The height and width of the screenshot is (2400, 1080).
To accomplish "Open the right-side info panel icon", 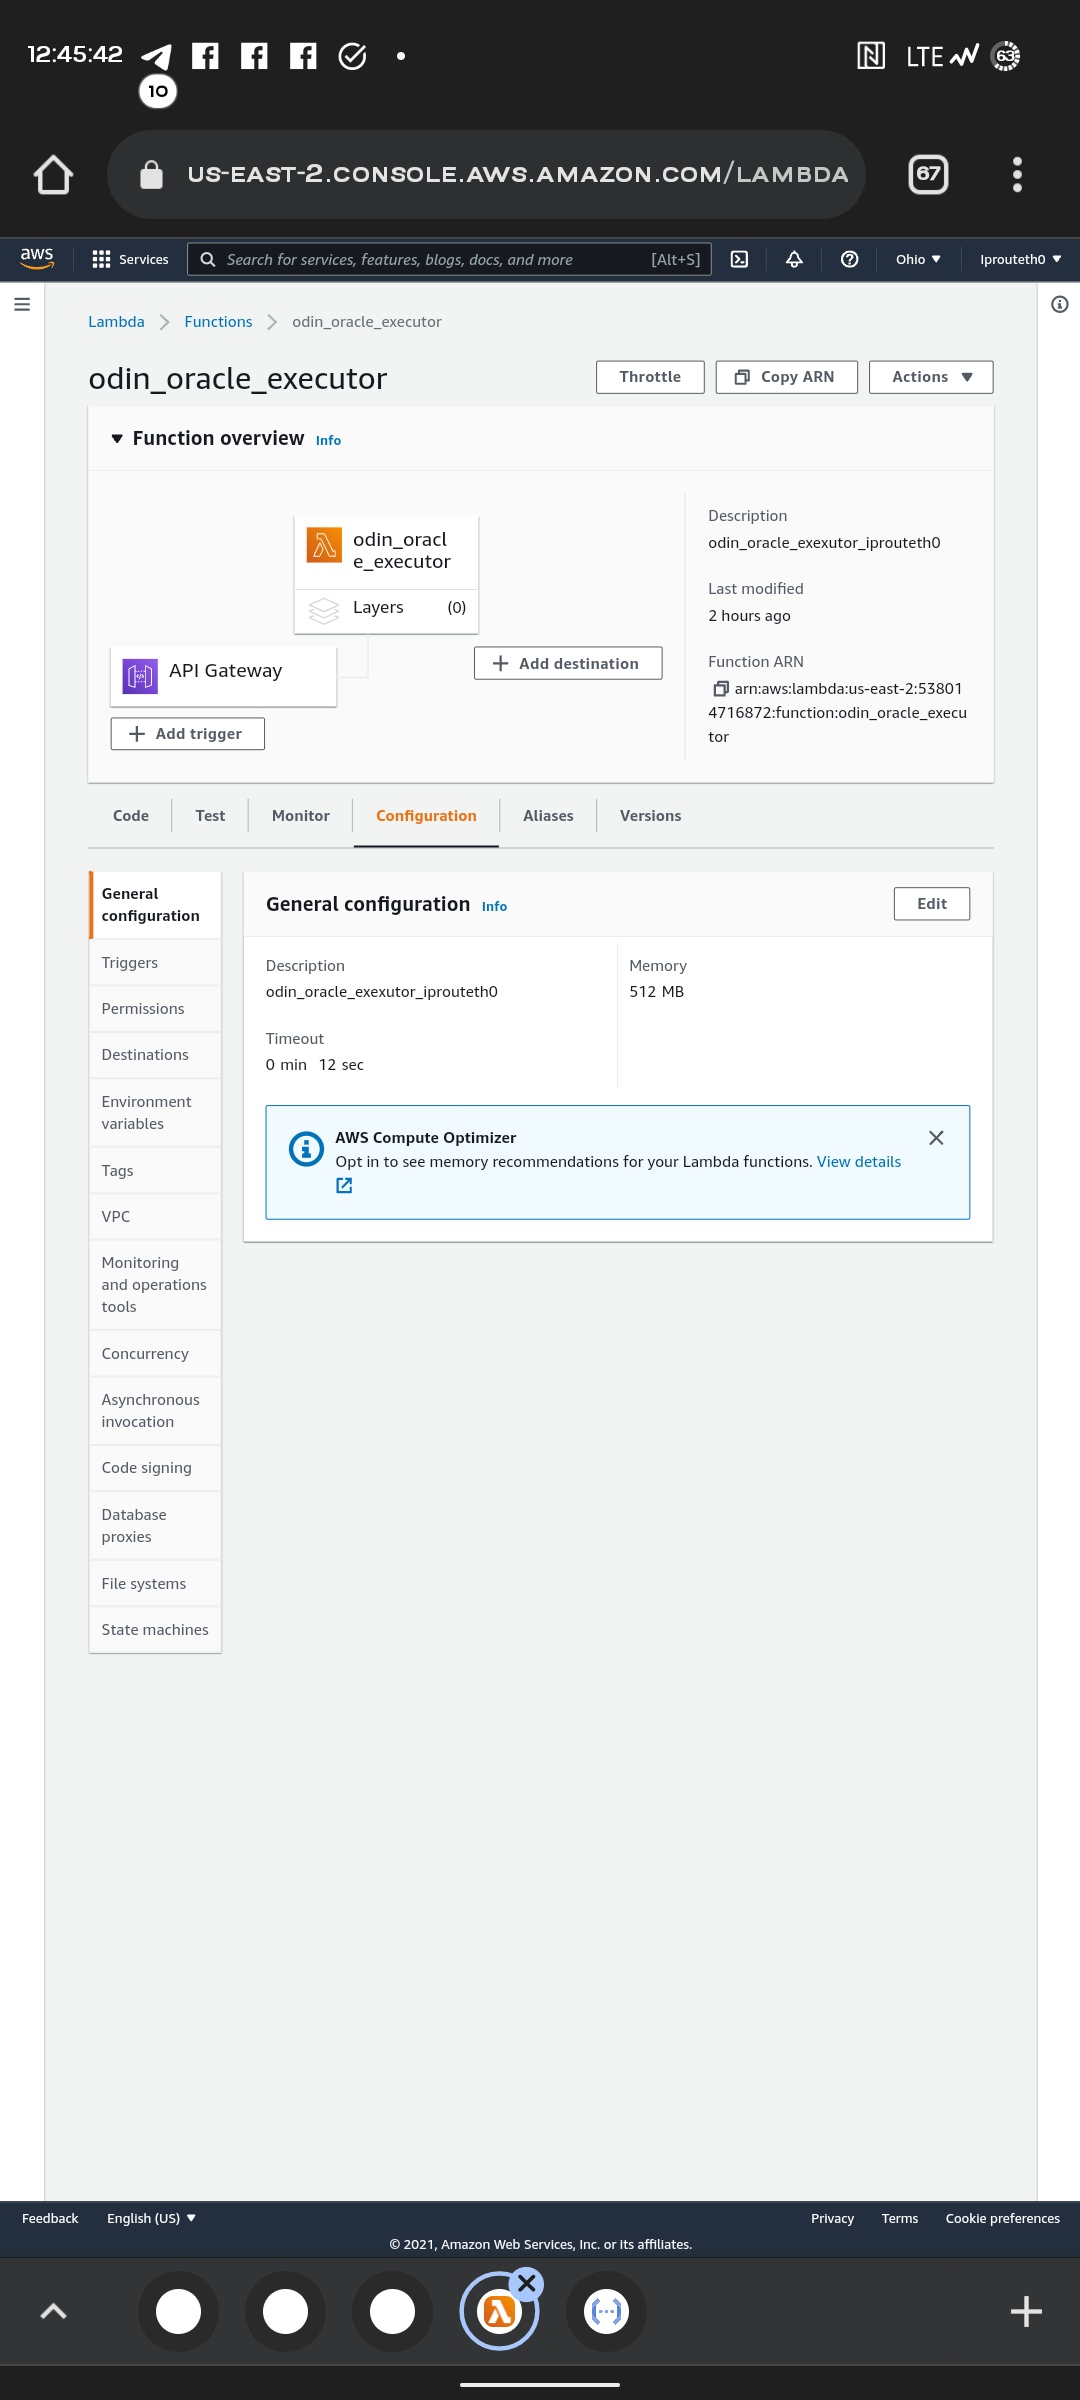I will 1060,304.
